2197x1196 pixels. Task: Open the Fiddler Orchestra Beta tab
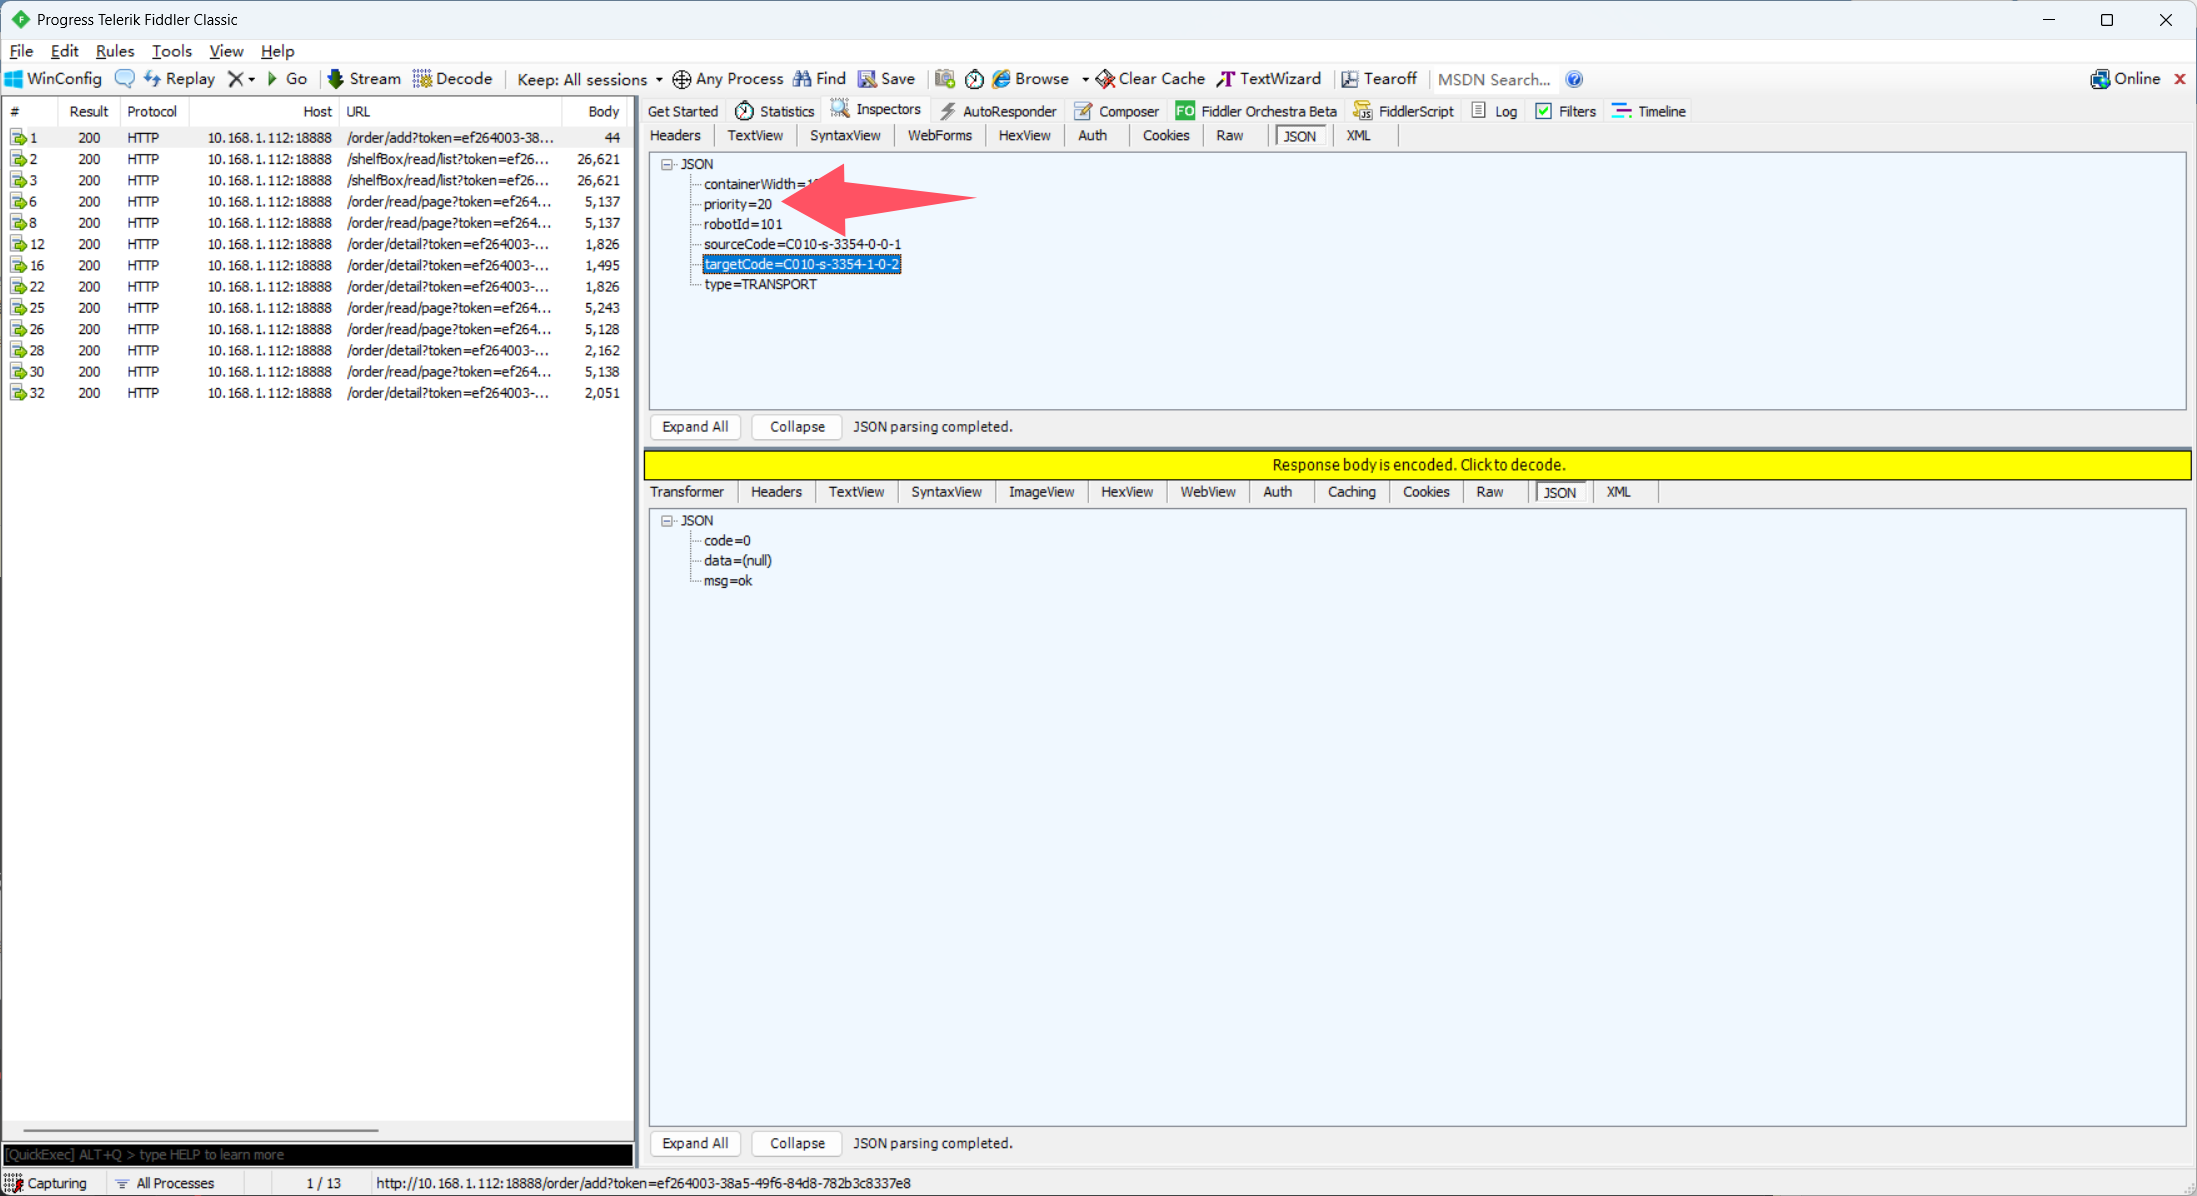(x=1257, y=111)
